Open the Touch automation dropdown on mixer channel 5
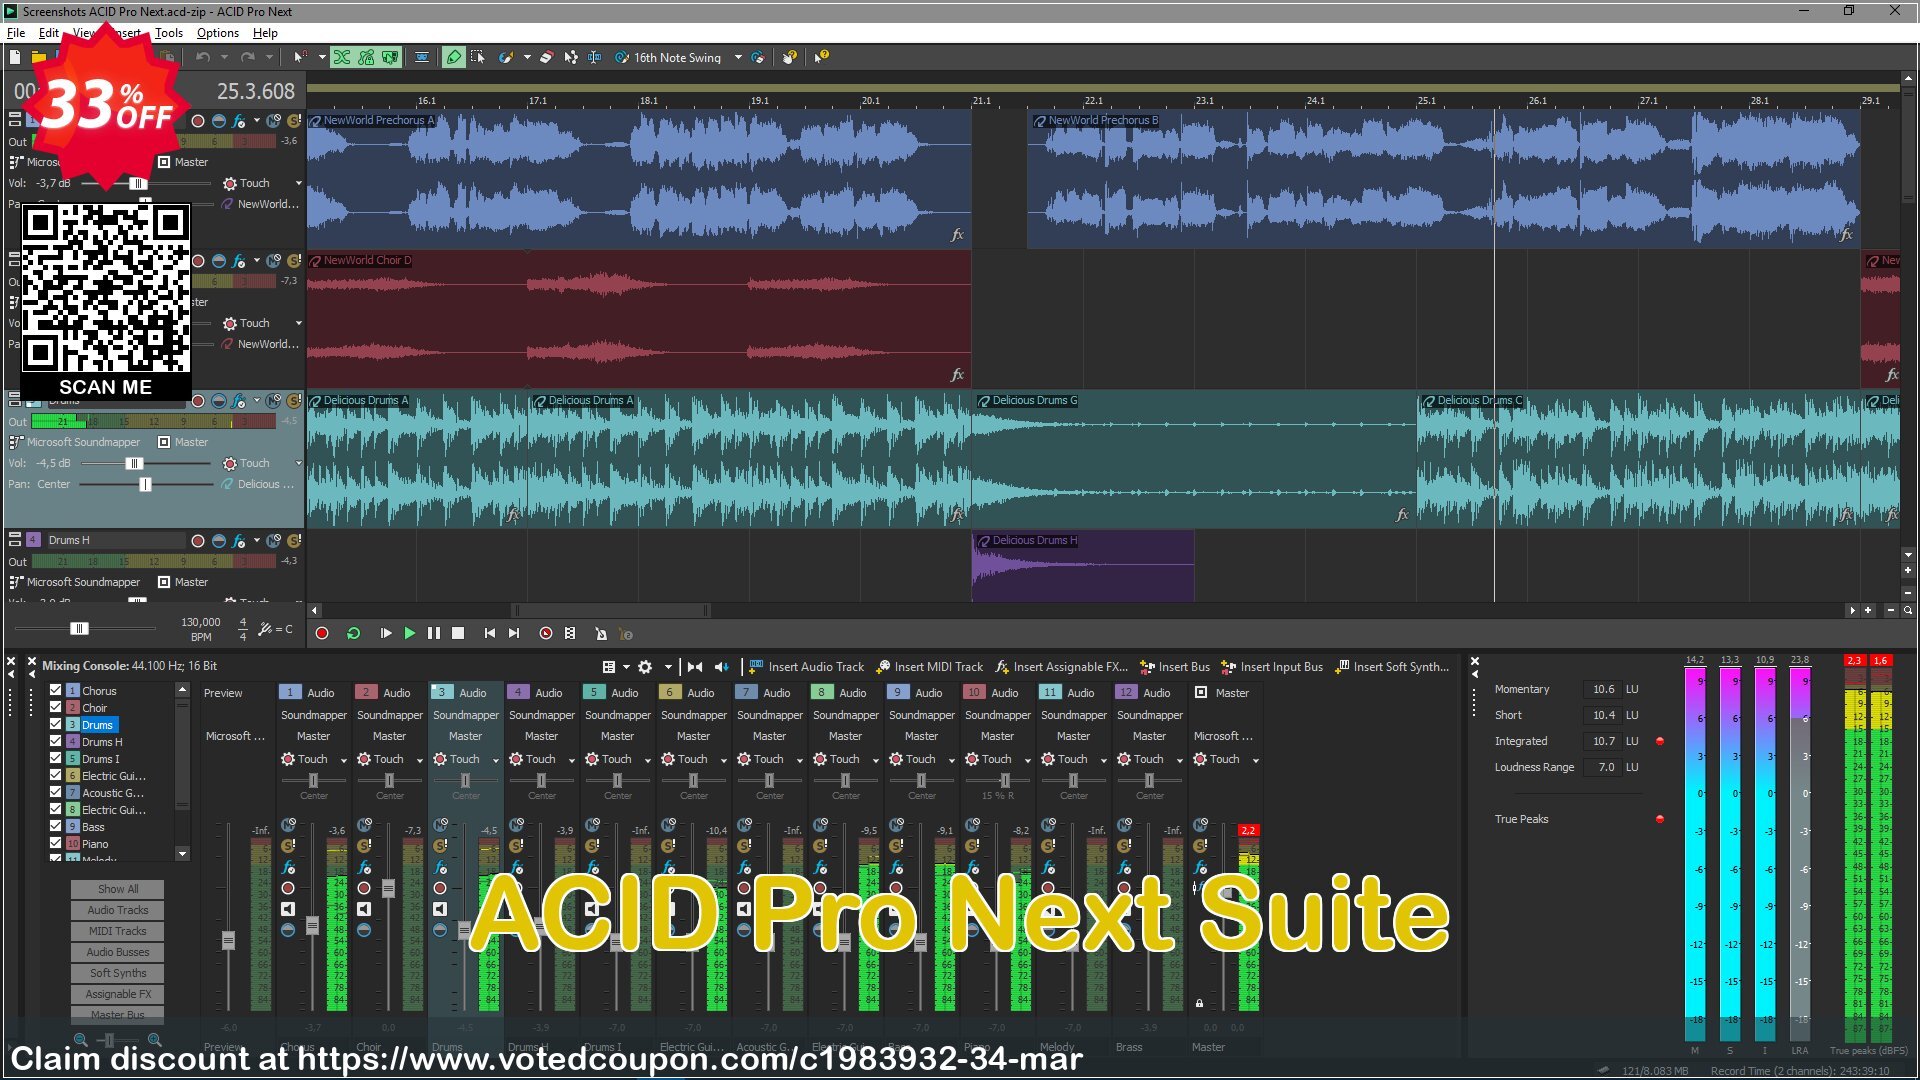 pyautogui.click(x=648, y=760)
